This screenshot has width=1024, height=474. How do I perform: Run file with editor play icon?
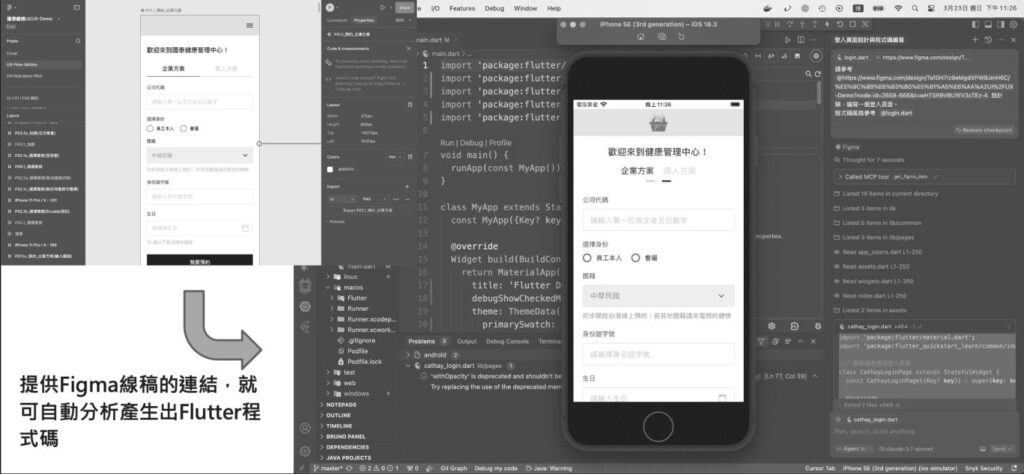788,40
